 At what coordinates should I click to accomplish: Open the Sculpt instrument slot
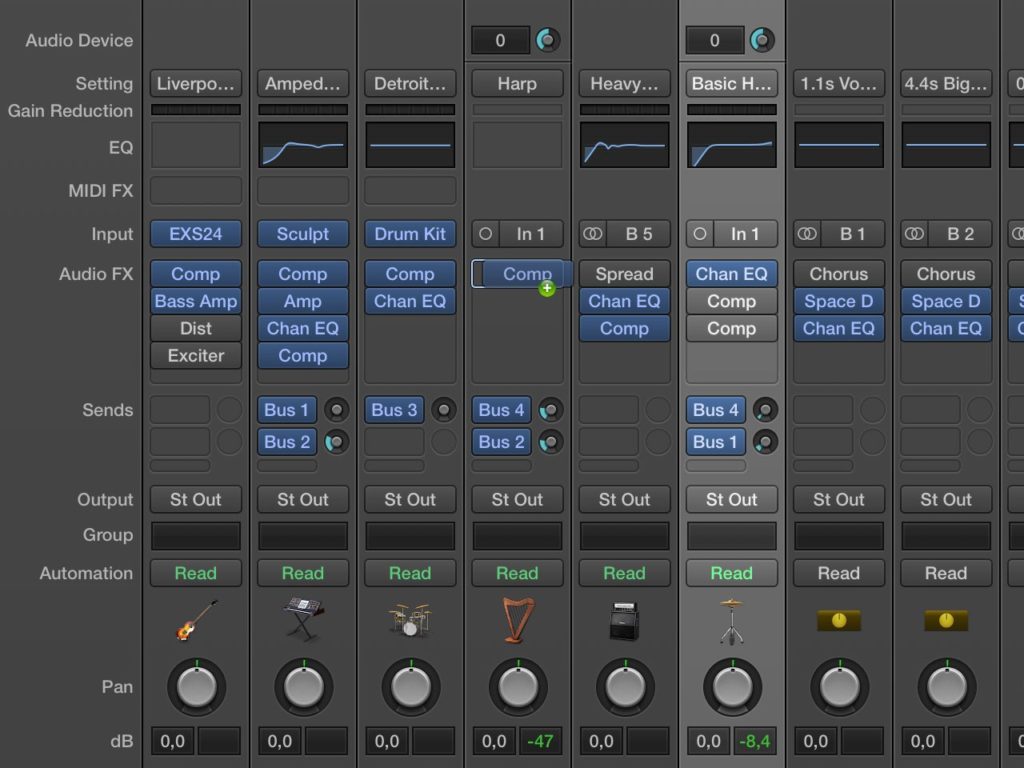coord(303,234)
